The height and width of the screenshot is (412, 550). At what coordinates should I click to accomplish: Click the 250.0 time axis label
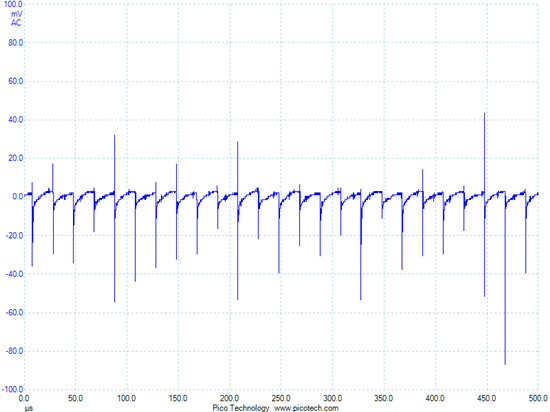coord(281,399)
